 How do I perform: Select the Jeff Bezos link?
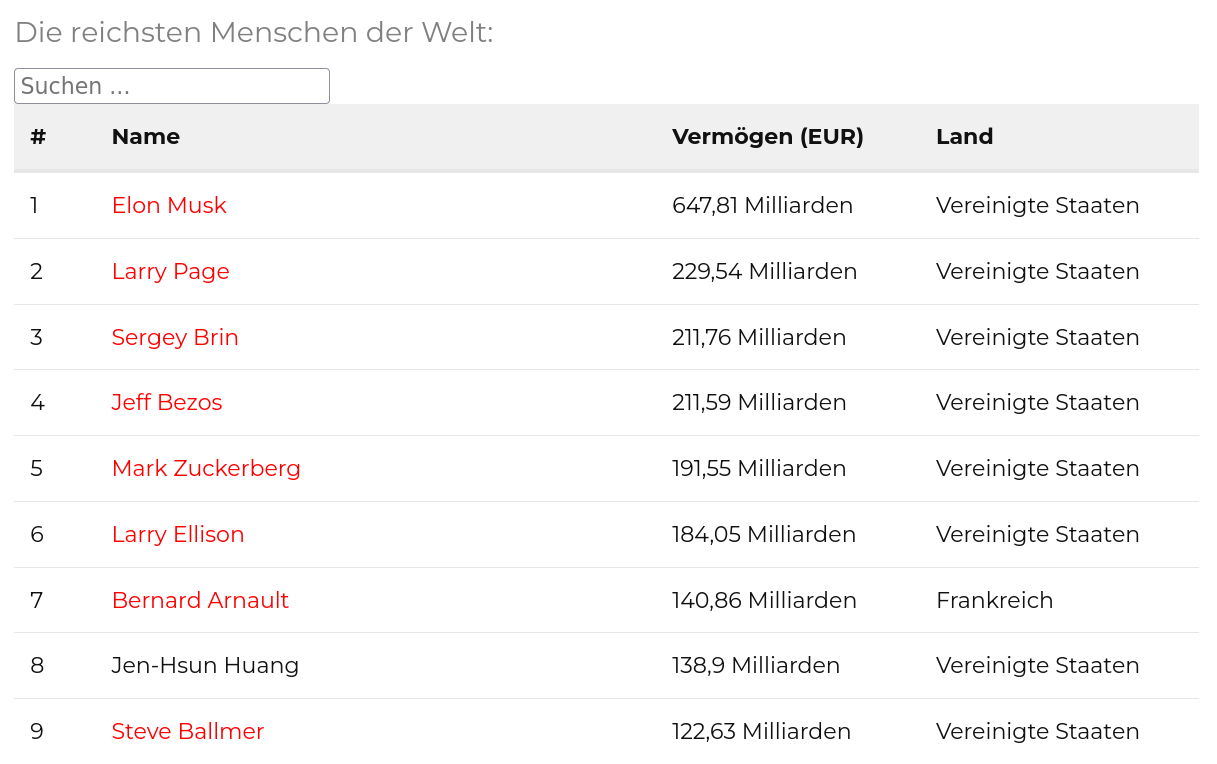(167, 402)
